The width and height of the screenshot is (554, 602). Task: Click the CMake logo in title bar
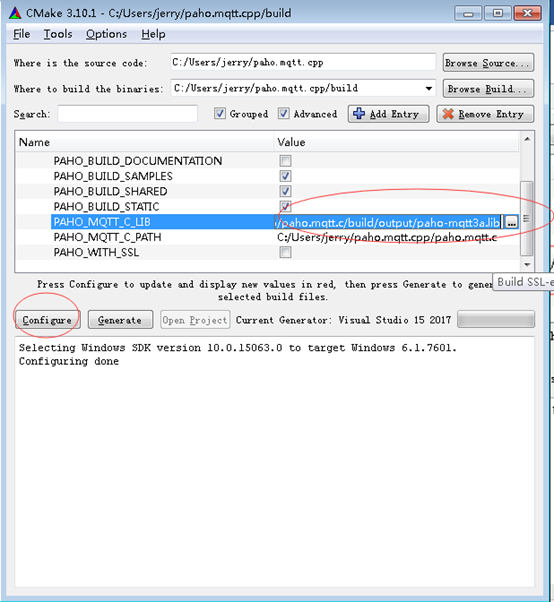[x=15, y=13]
